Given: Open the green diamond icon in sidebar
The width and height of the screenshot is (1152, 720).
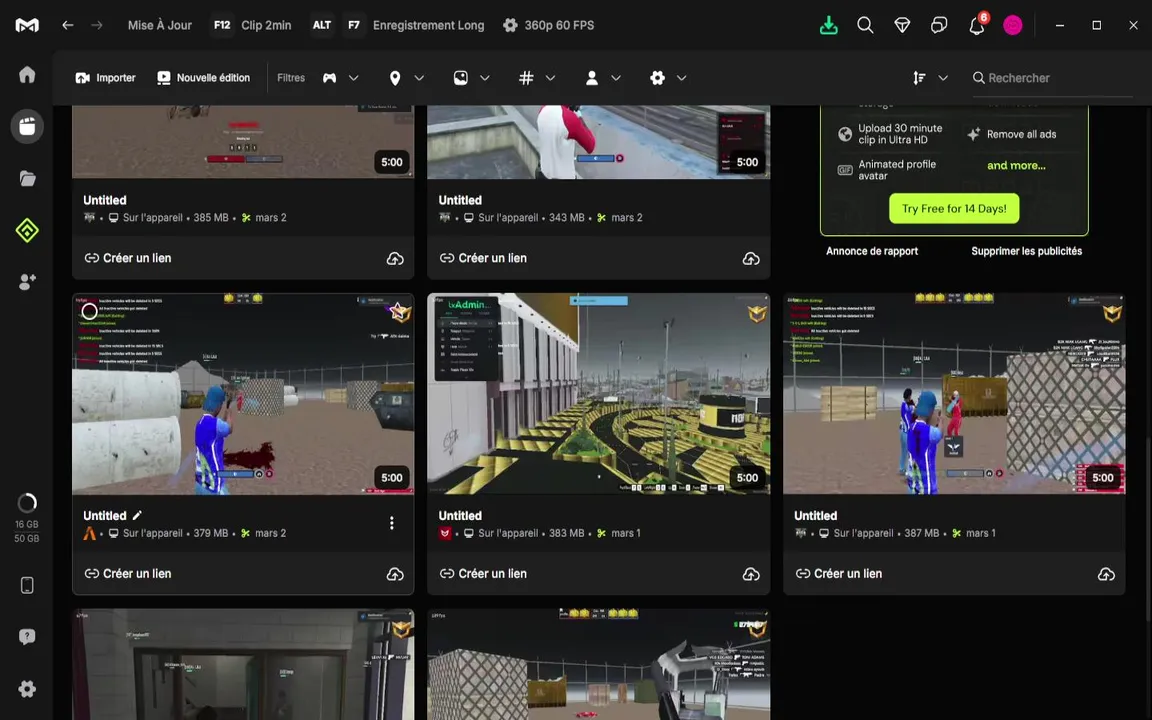Looking at the screenshot, I should click(x=27, y=231).
